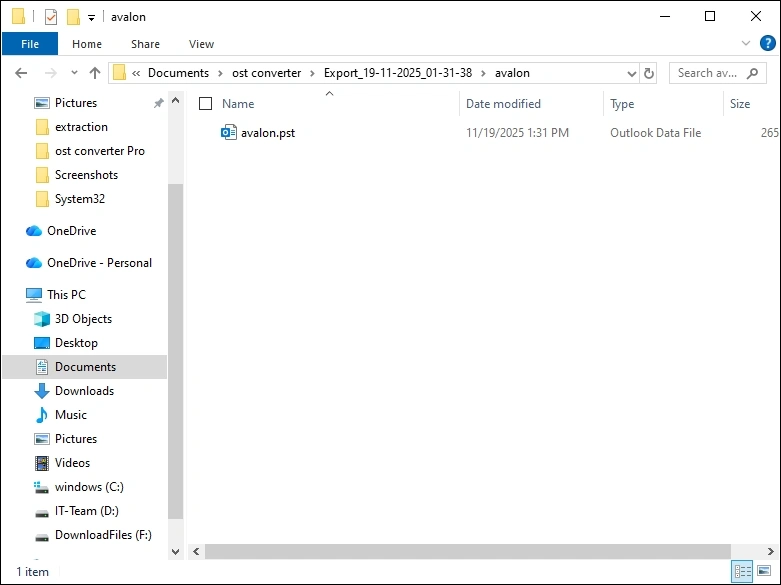Open the Share ribbon tab
The width and height of the screenshot is (781, 585).
click(145, 44)
